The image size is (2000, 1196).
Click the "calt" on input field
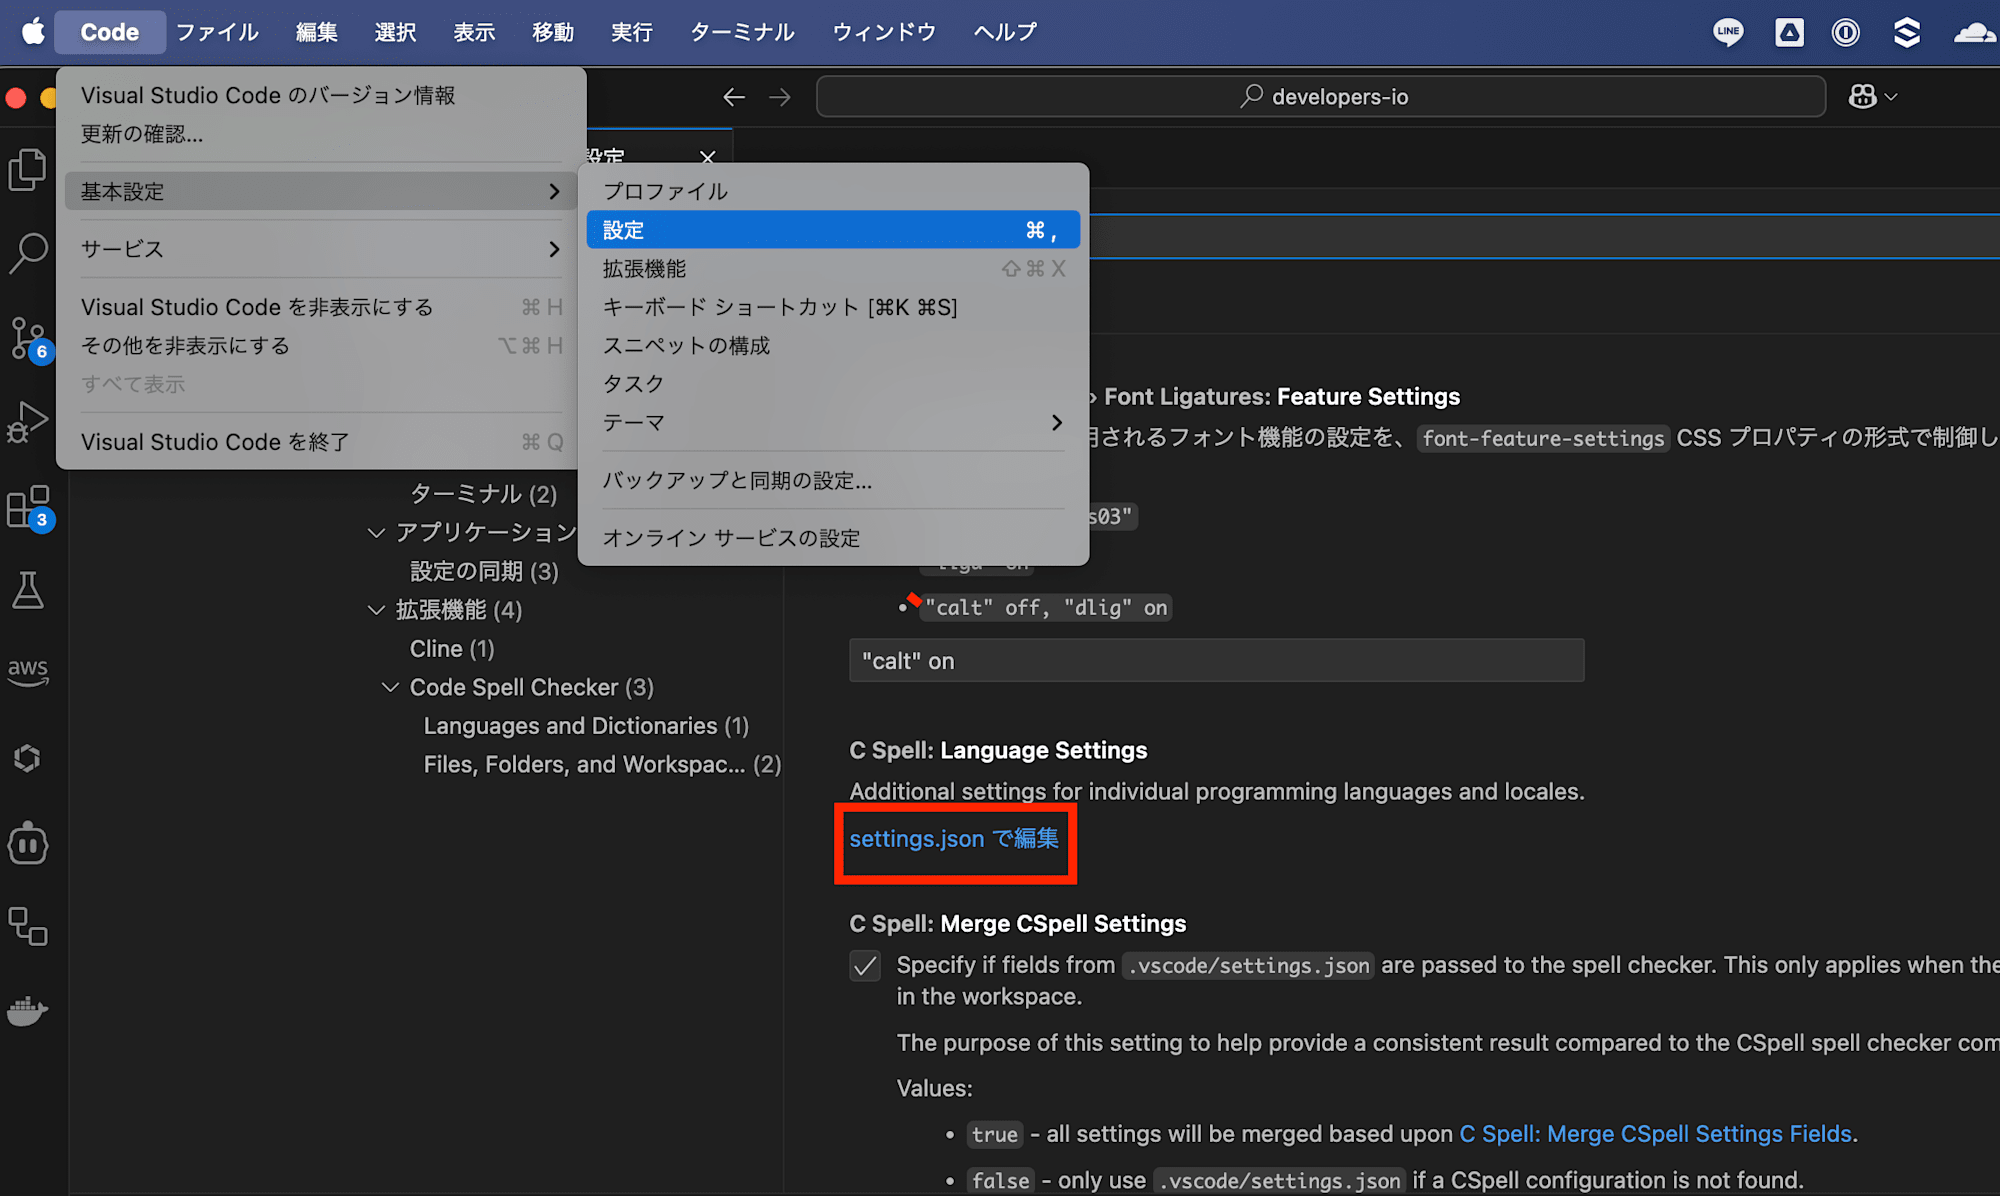1216,661
